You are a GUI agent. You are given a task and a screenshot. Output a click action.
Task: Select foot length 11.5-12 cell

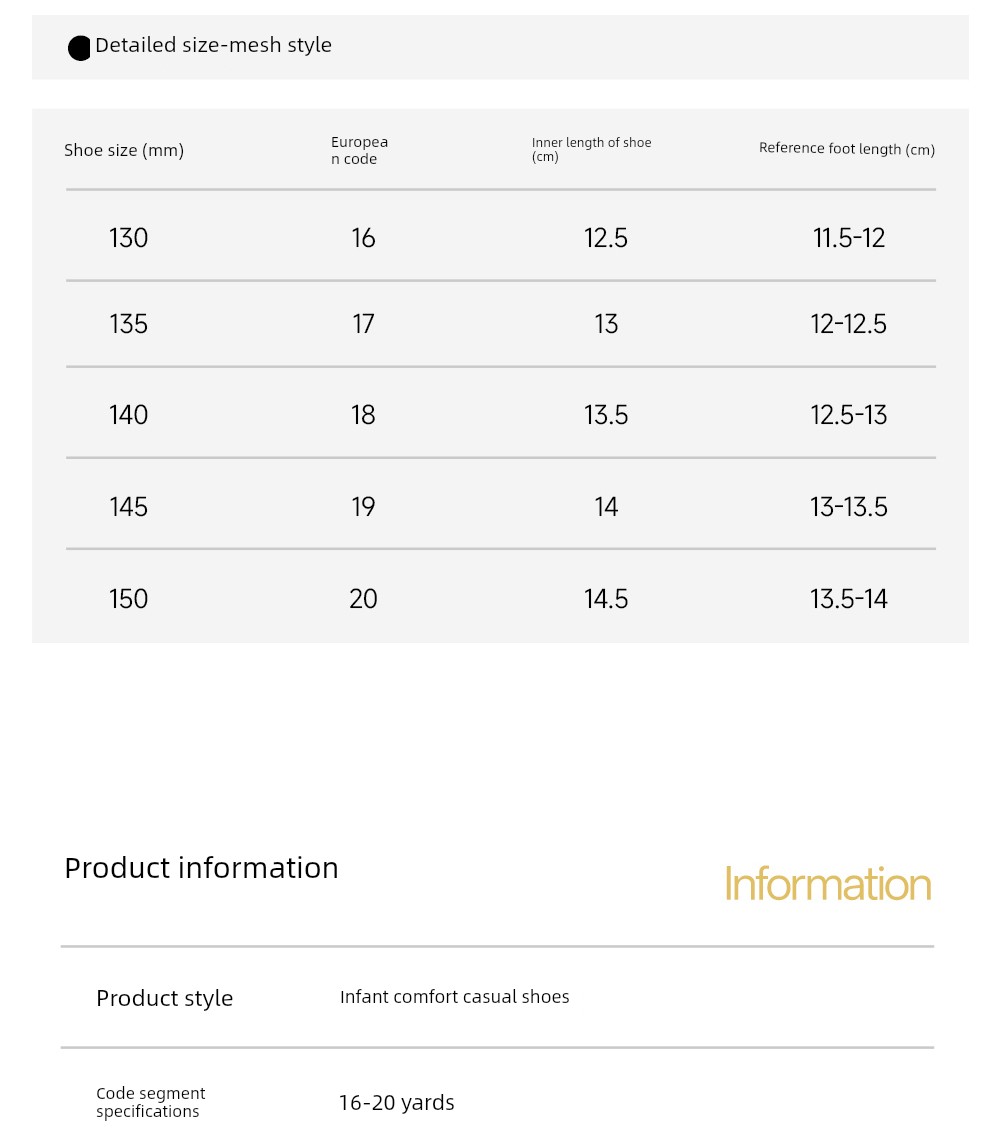click(x=849, y=238)
